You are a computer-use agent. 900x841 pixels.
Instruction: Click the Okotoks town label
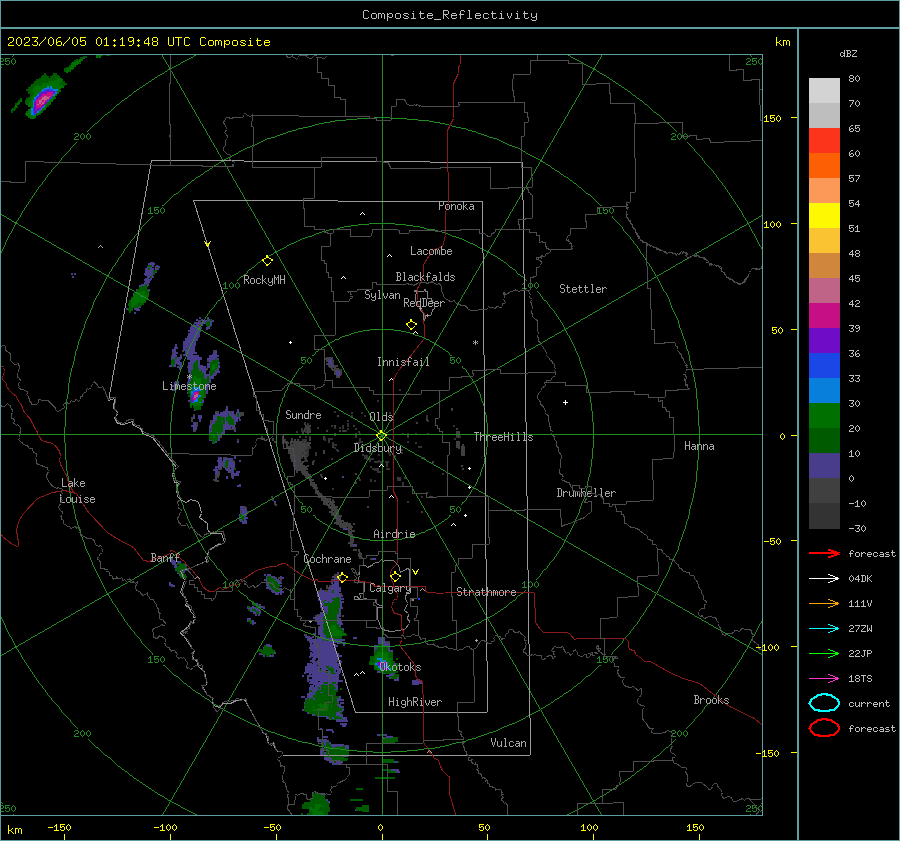(400, 667)
